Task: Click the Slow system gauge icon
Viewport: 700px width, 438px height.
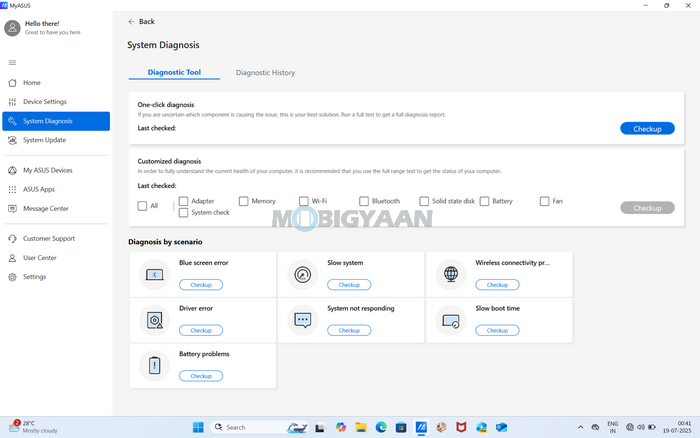Action: [x=303, y=275]
